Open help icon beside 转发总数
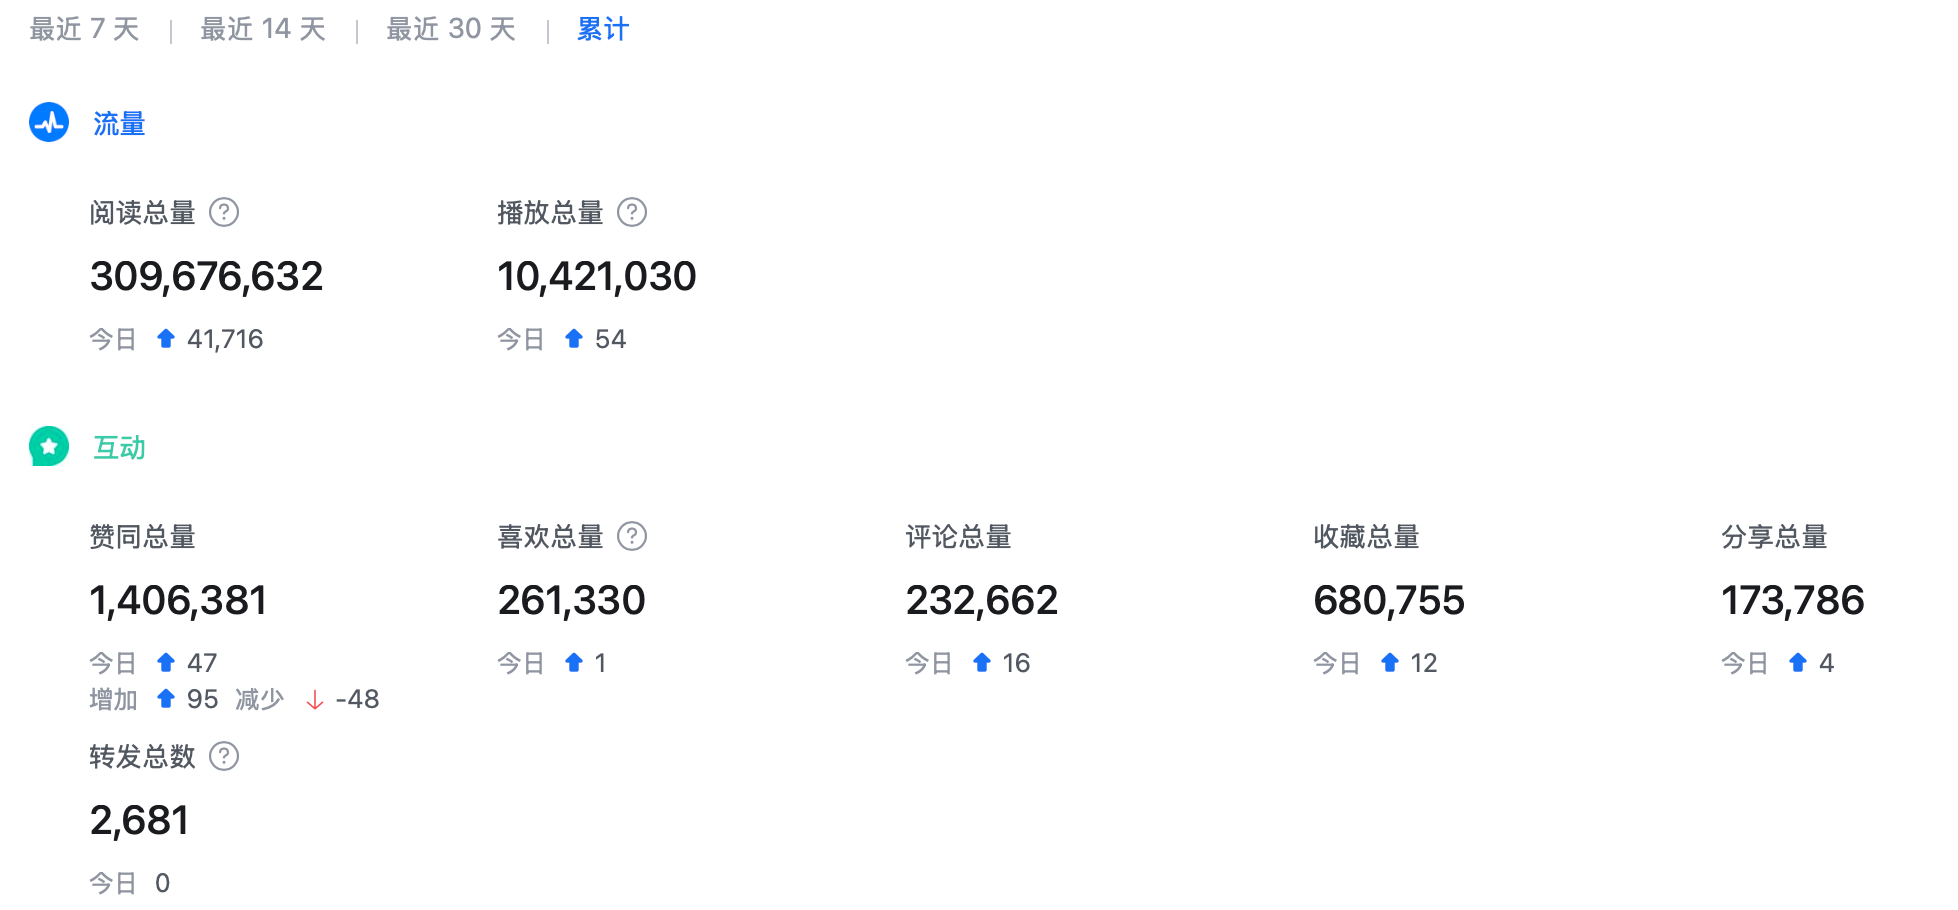 [224, 756]
